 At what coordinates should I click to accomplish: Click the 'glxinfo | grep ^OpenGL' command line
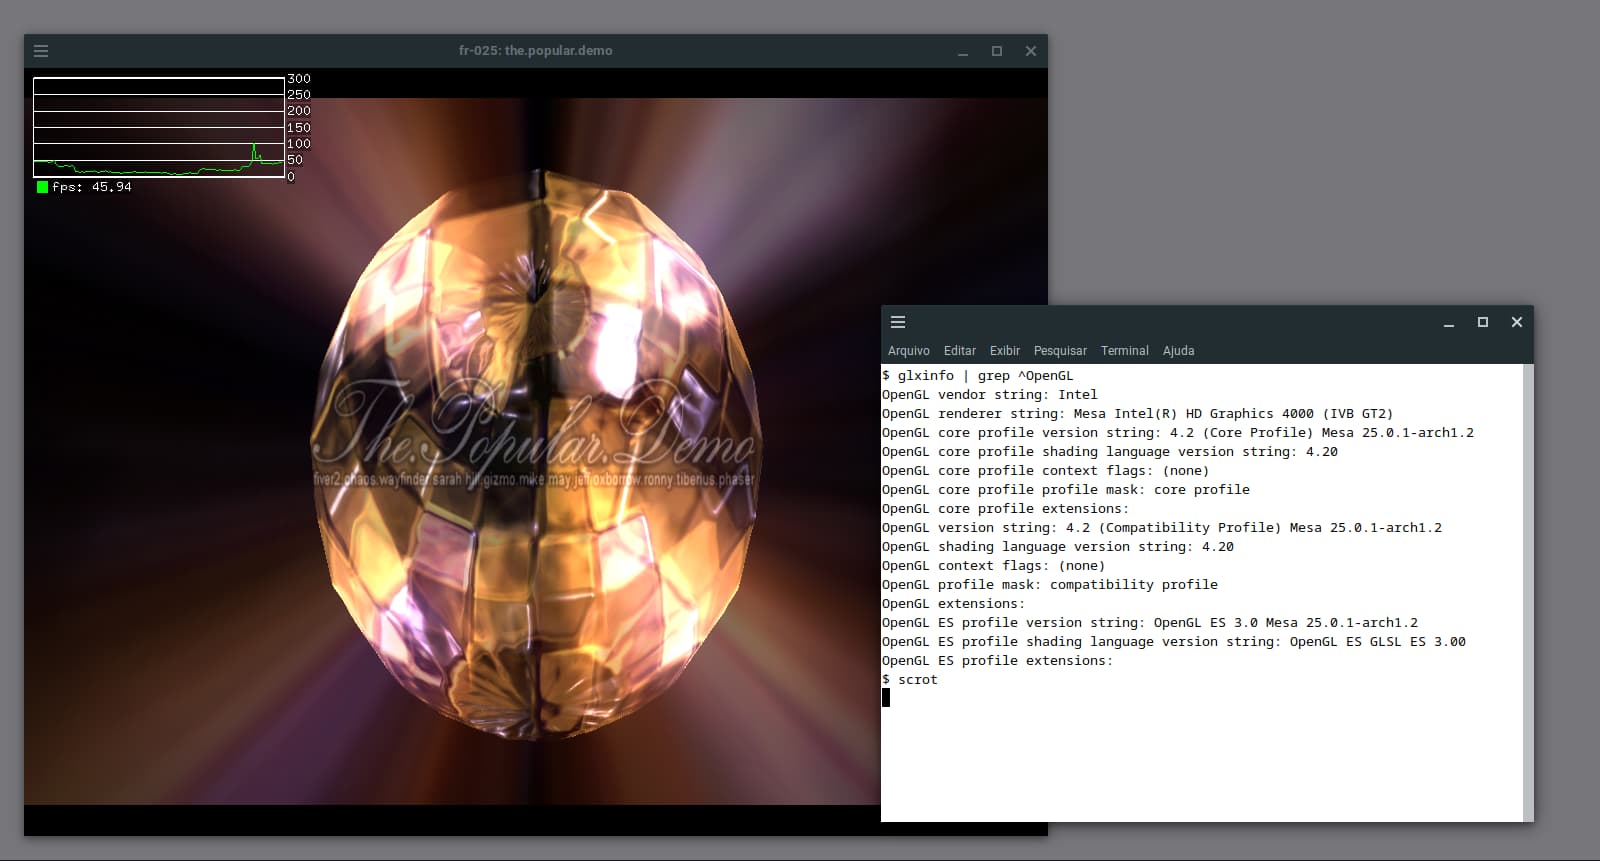coord(977,376)
